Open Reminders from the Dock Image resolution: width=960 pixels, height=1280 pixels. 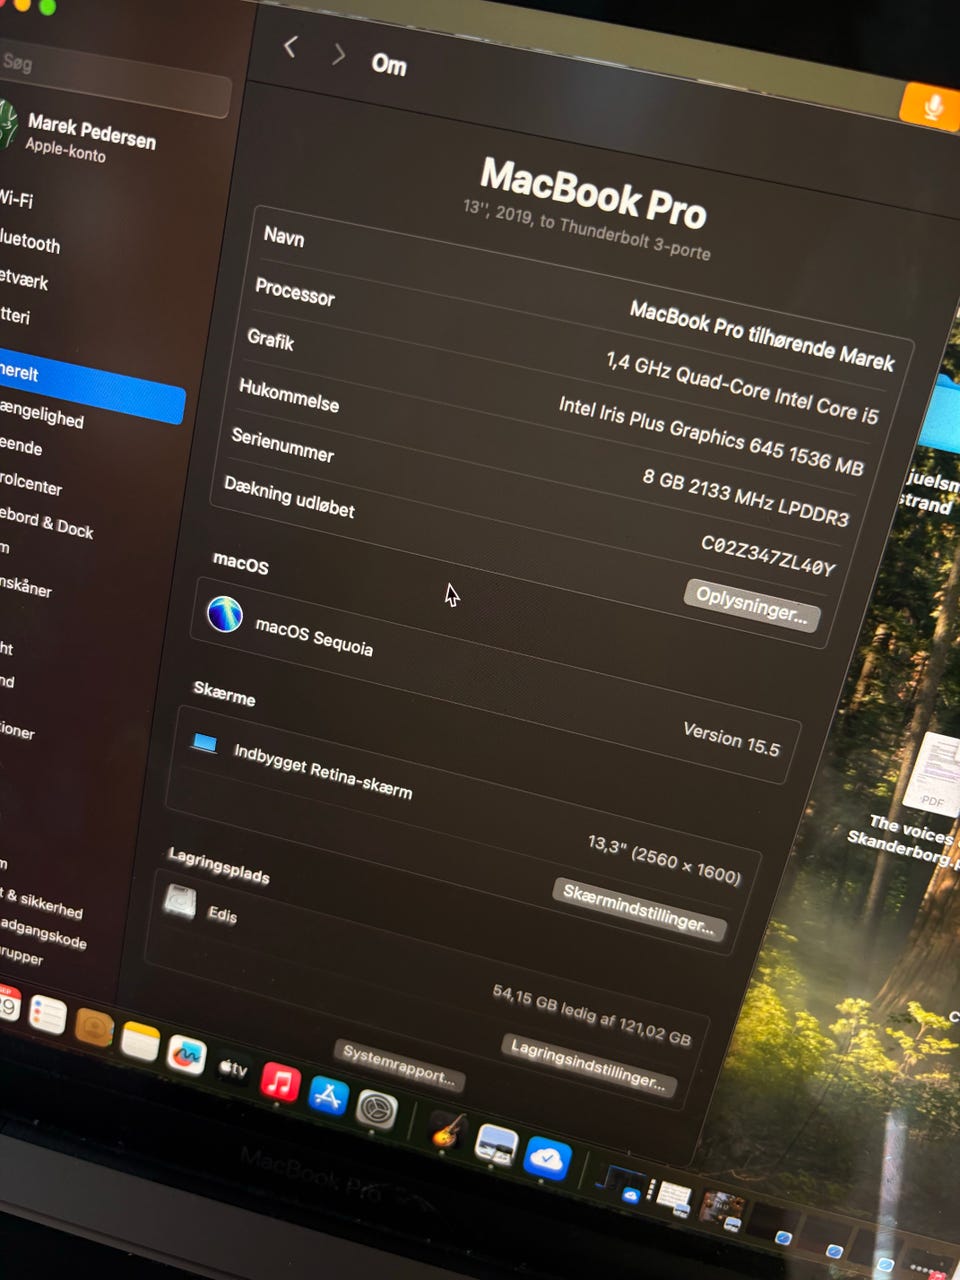[46, 1016]
